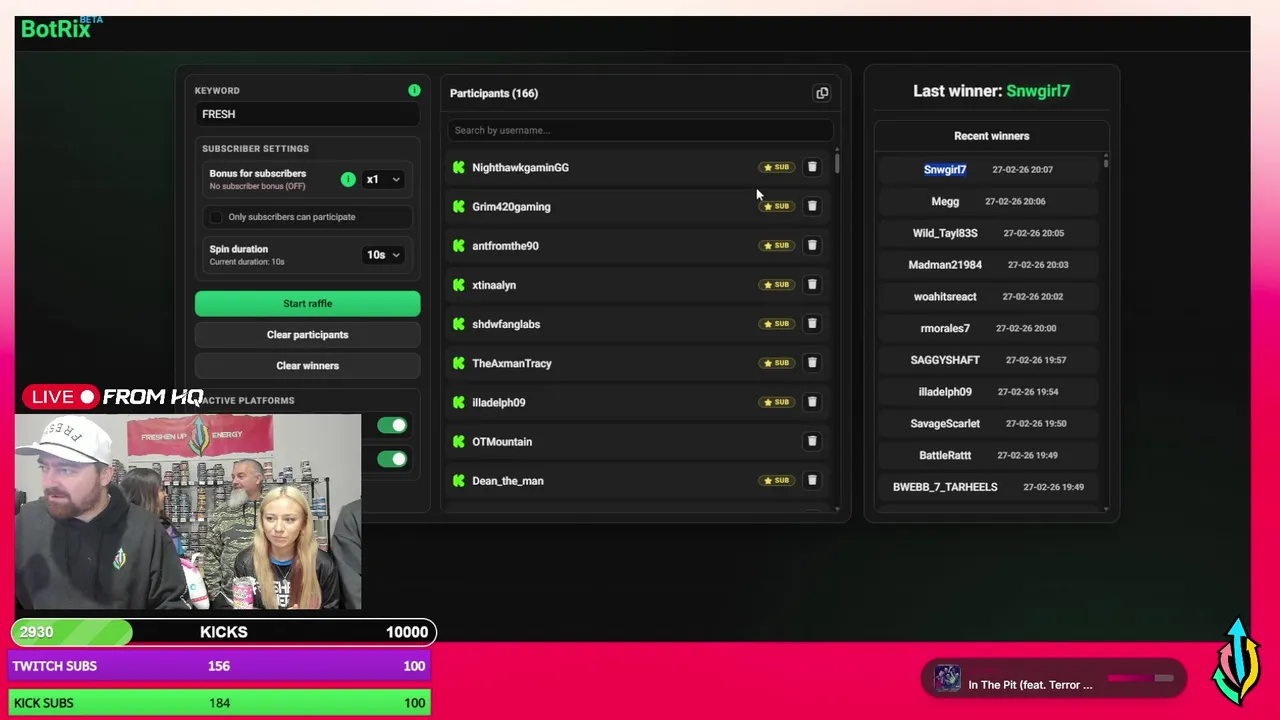
Task: Click the Start raffle button
Action: [307, 304]
